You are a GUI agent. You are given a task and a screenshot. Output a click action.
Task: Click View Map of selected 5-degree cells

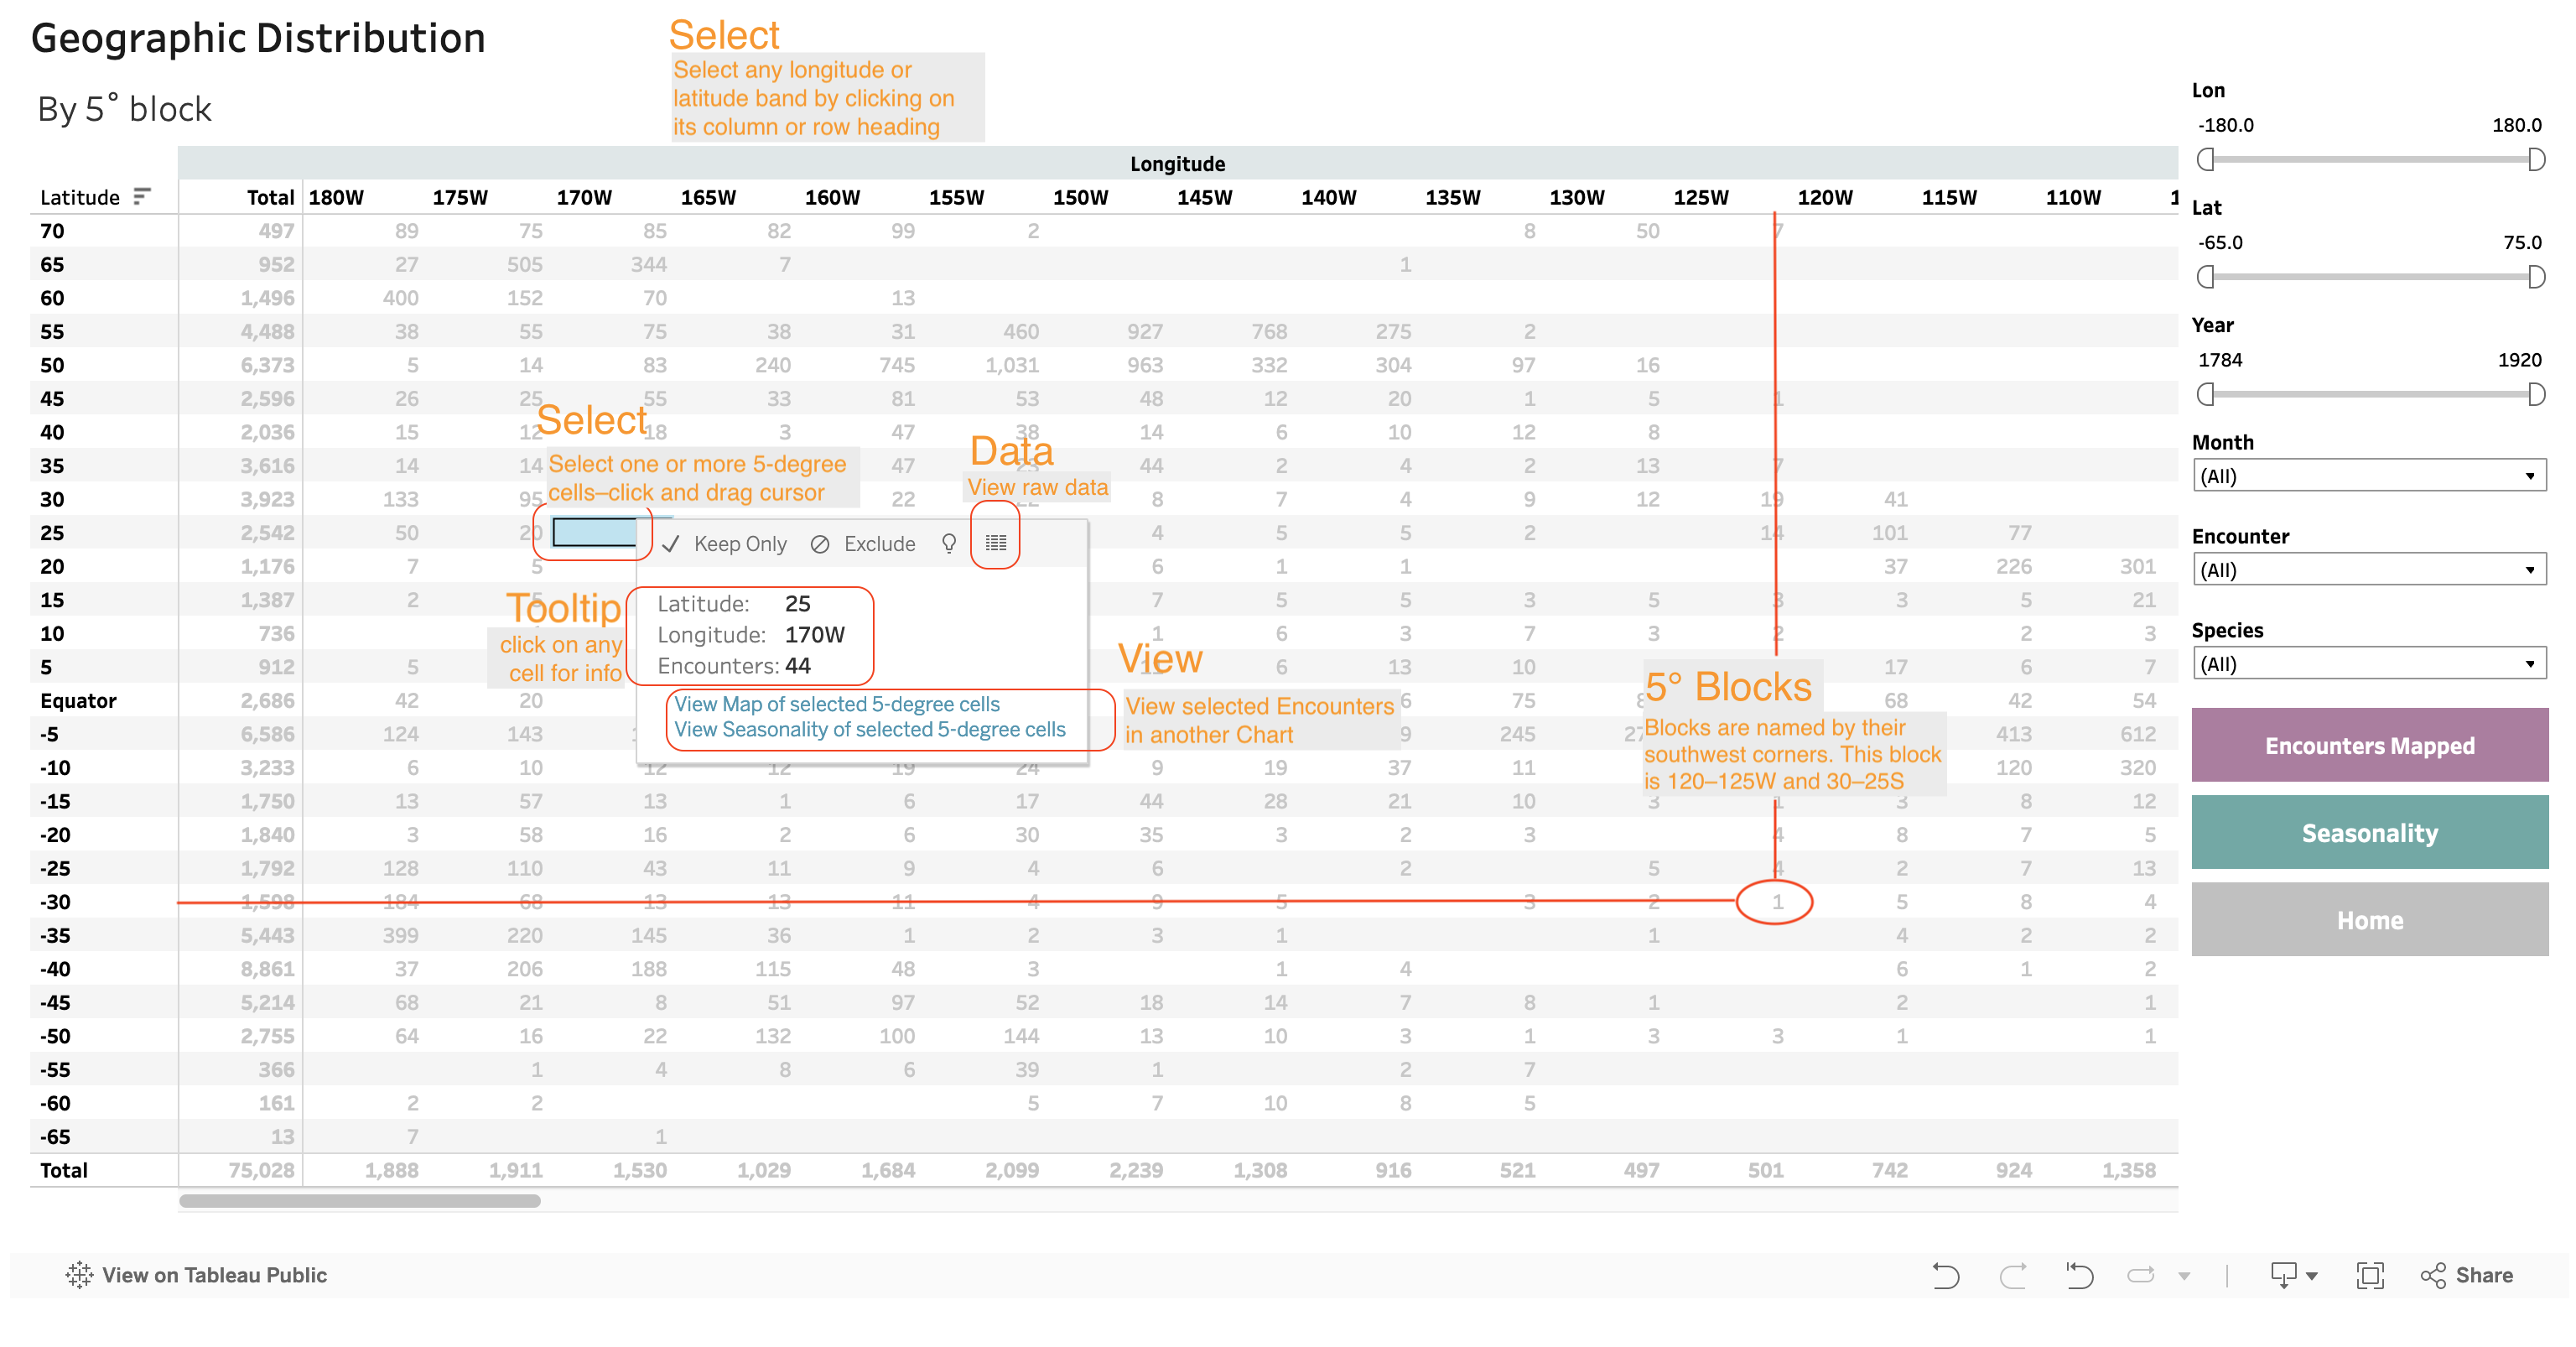click(x=836, y=704)
